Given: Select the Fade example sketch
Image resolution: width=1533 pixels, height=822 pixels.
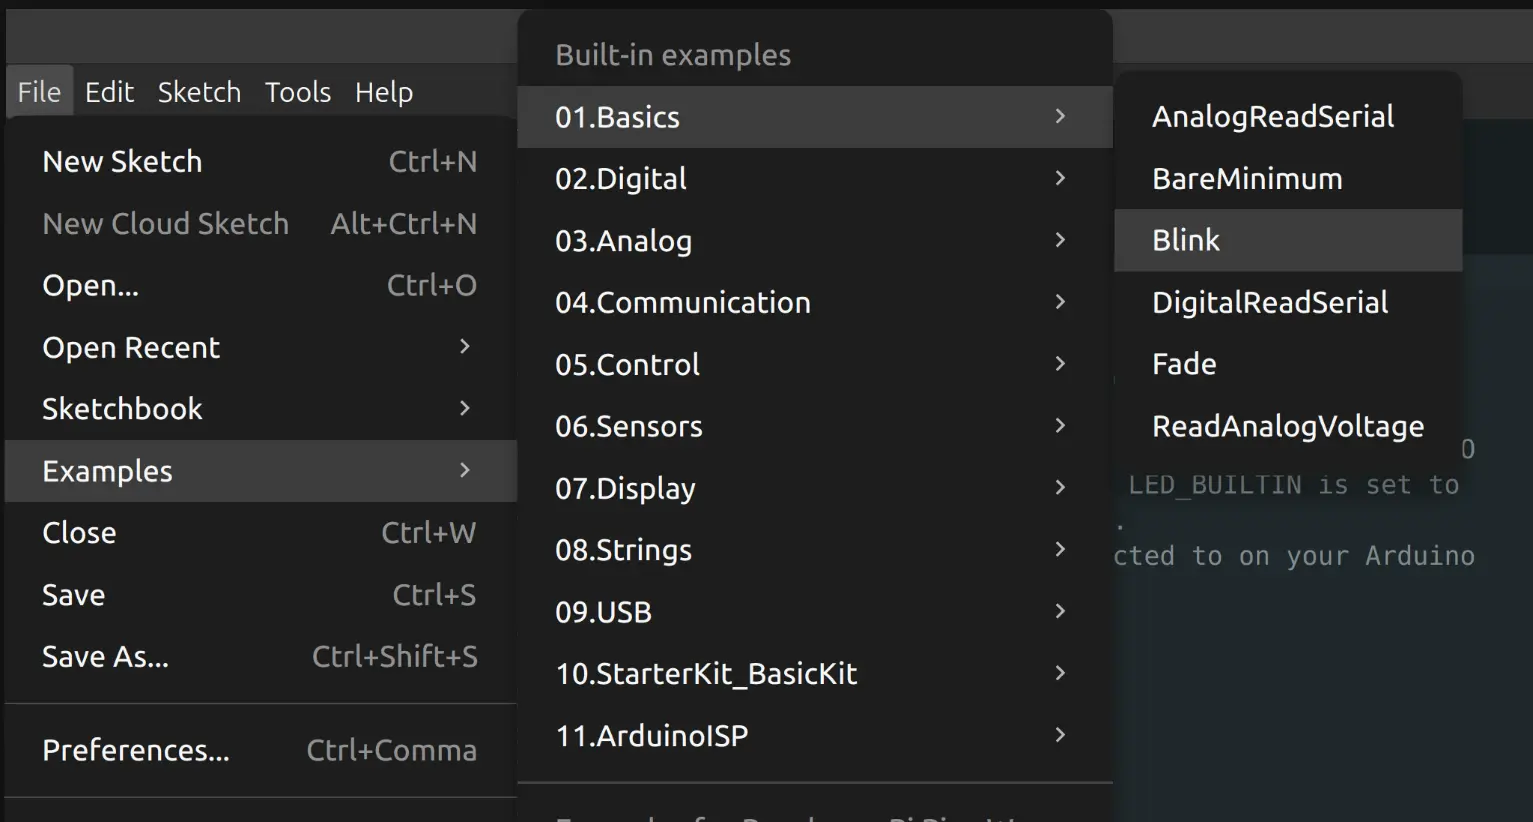Looking at the screenshot, I should [x=1183, y=364].
